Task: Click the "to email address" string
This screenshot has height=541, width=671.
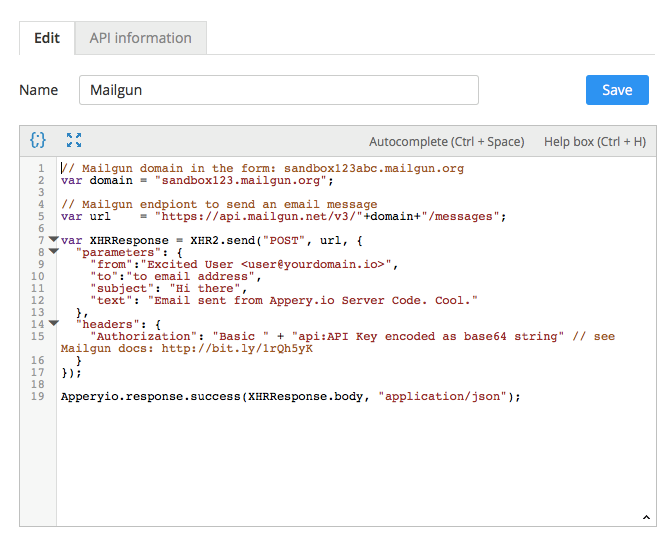Action: tap(190, 276)
